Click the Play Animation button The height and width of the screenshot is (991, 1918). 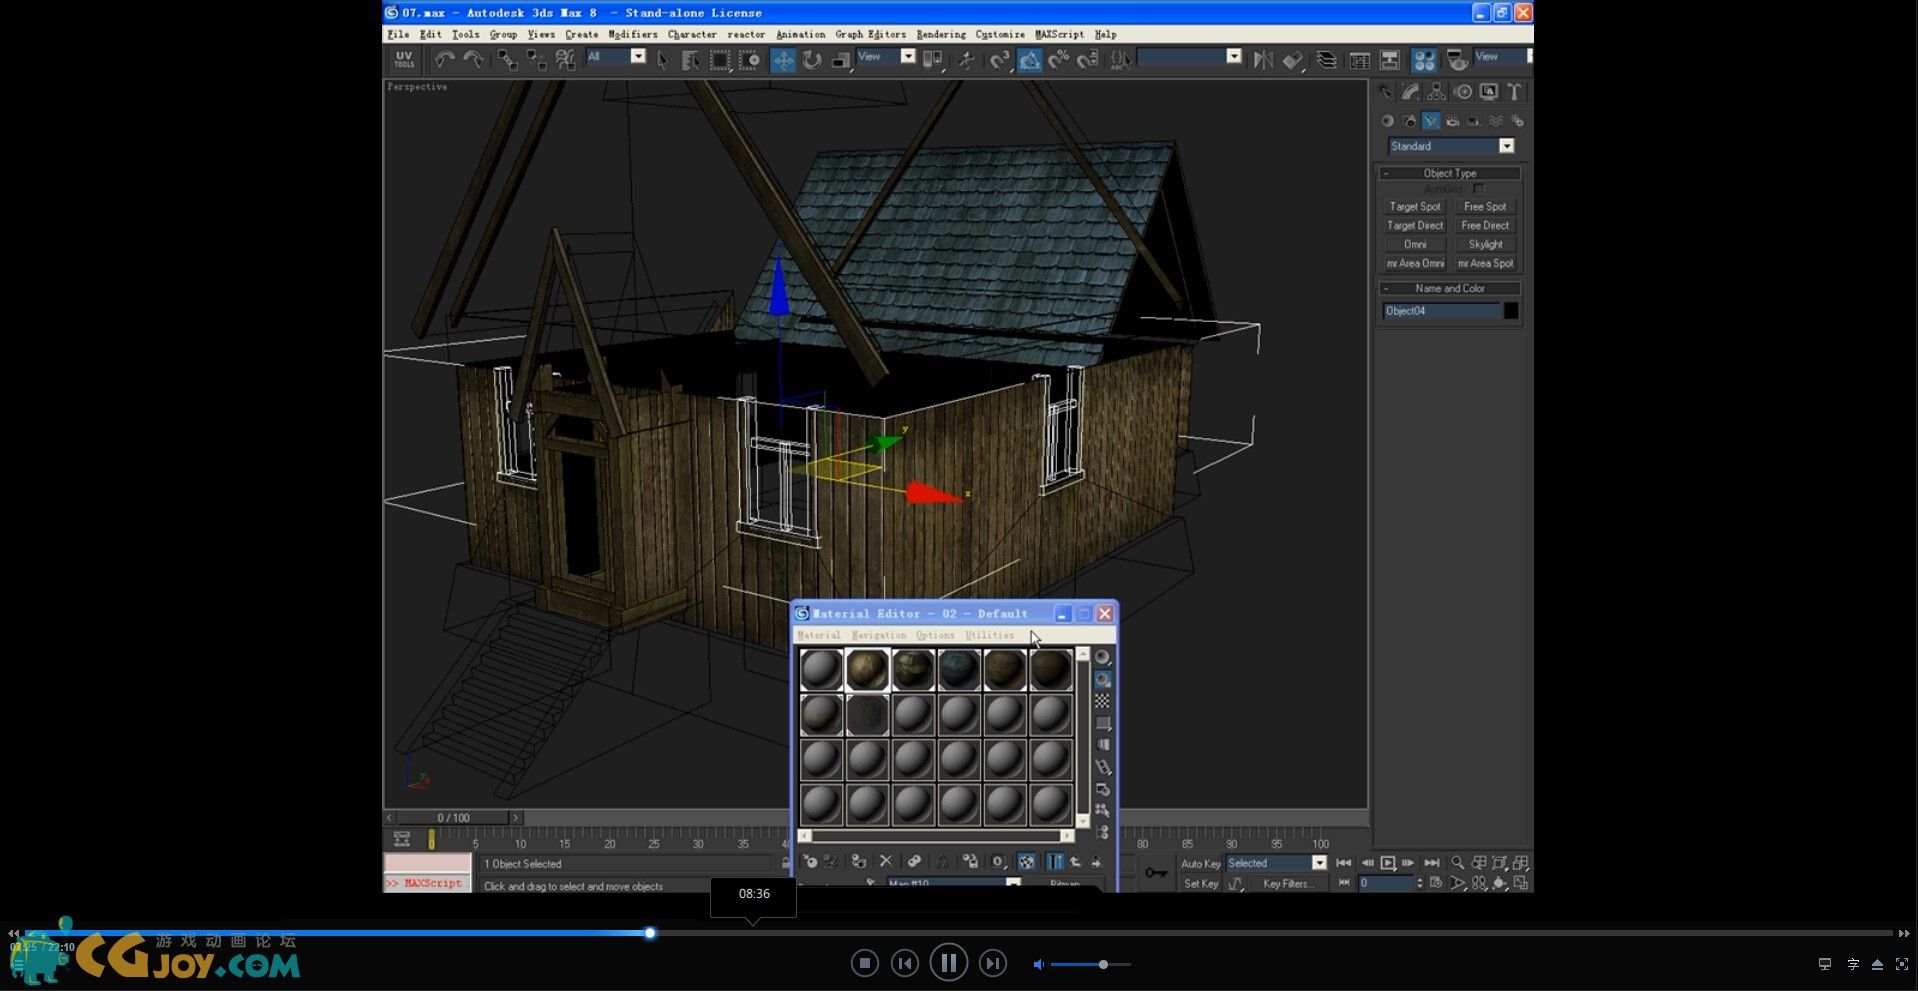coord(1388,863)
